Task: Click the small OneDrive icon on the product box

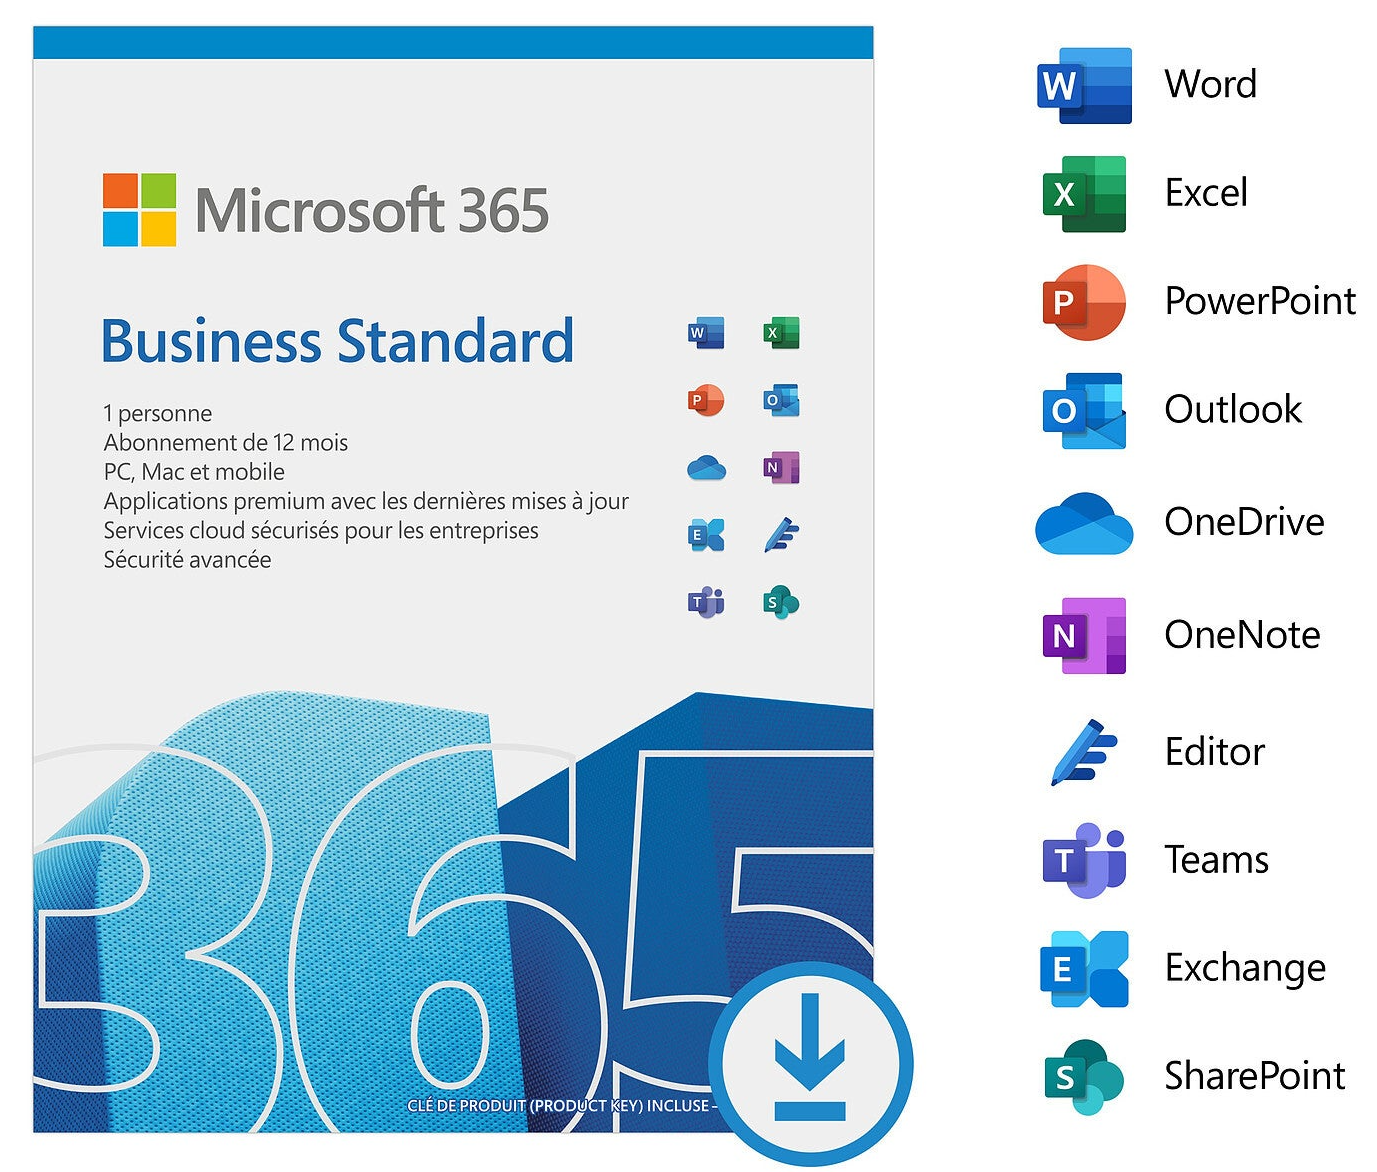Action: (x=706, y=467)
